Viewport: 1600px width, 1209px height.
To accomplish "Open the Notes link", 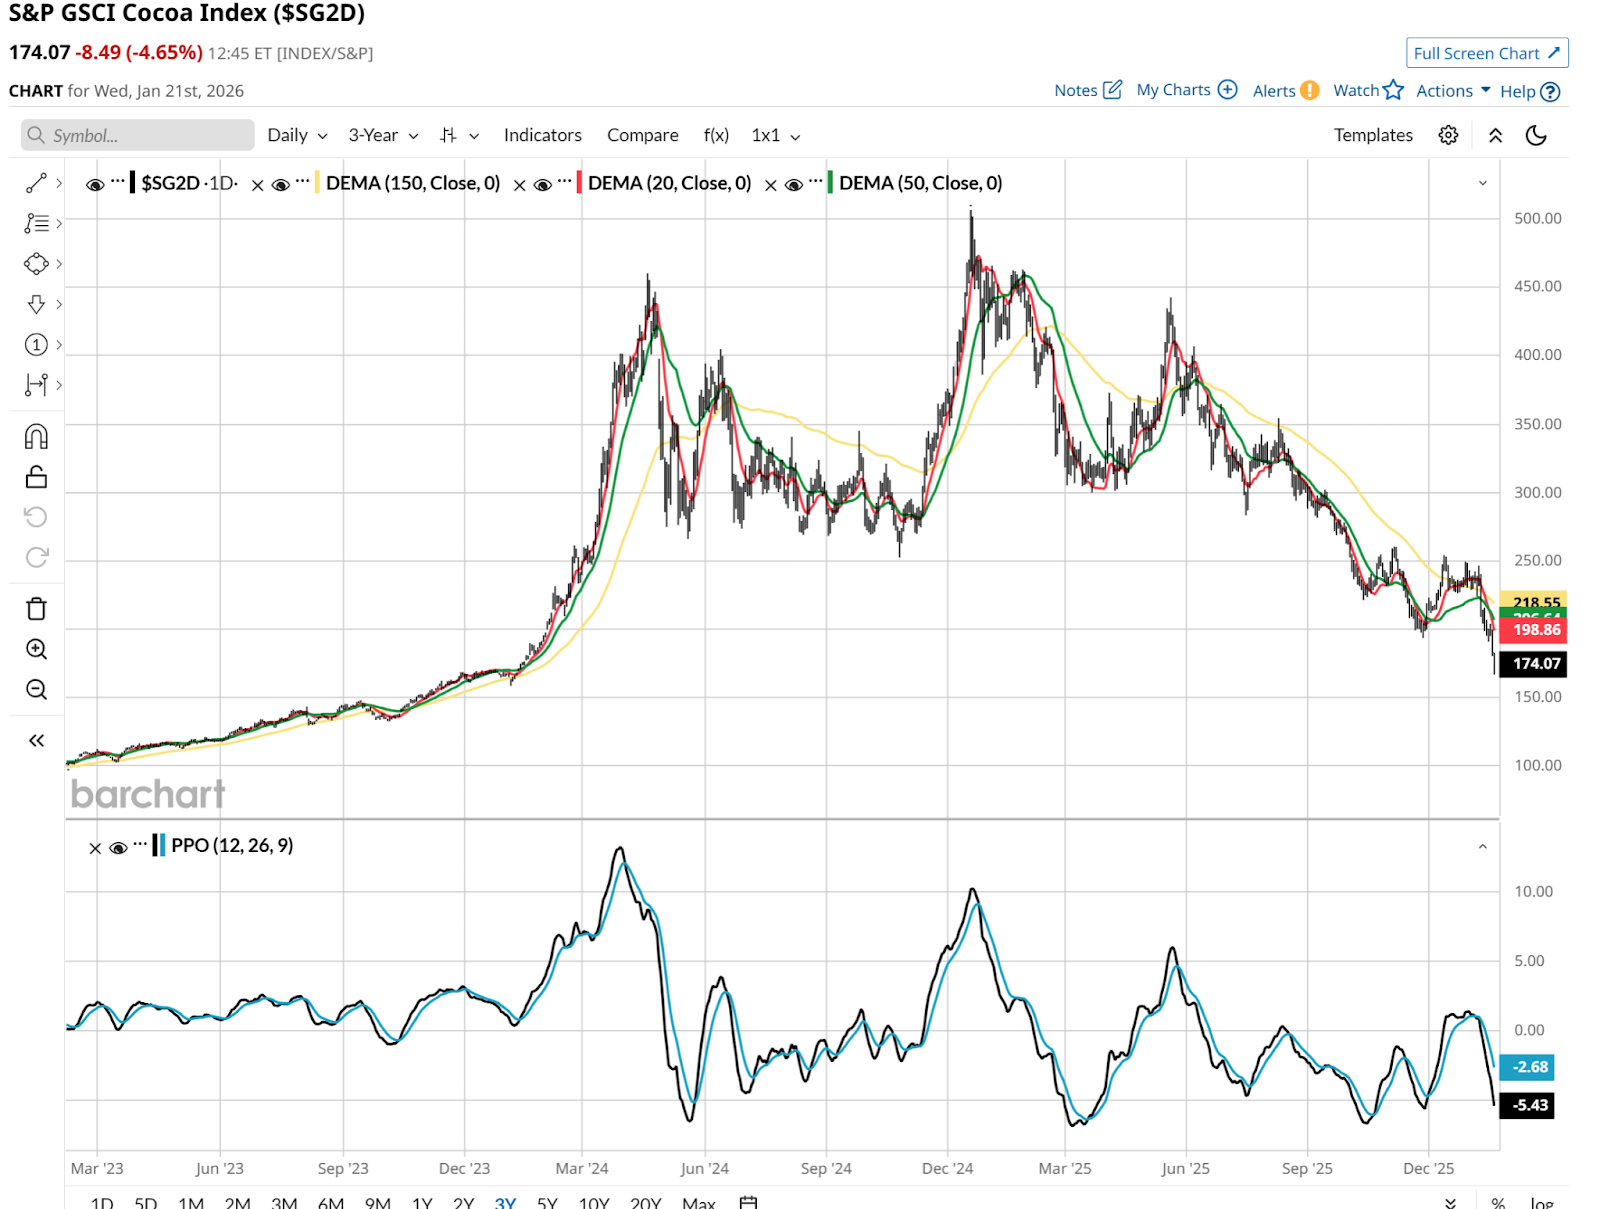I will point(1088,90).
